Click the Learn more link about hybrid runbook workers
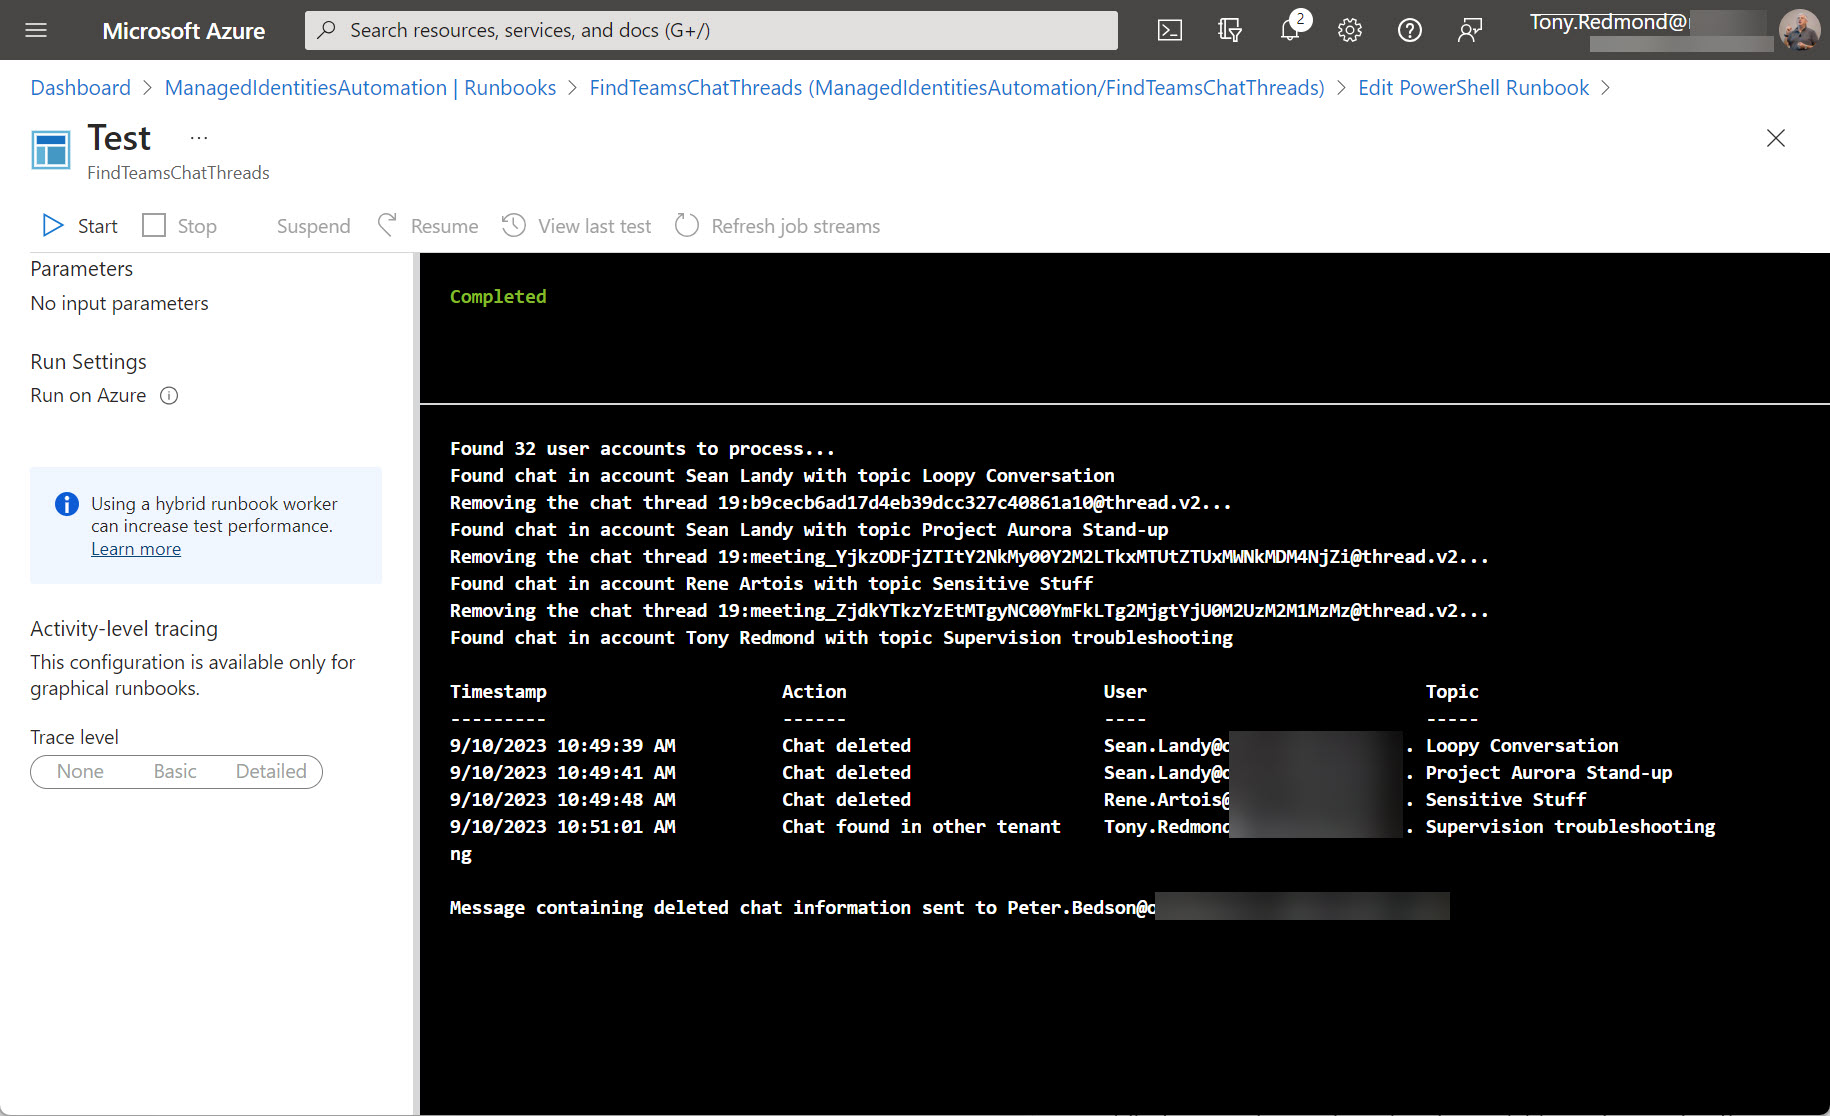This screenshot has height=1116, width=1830. pos(136,548)
